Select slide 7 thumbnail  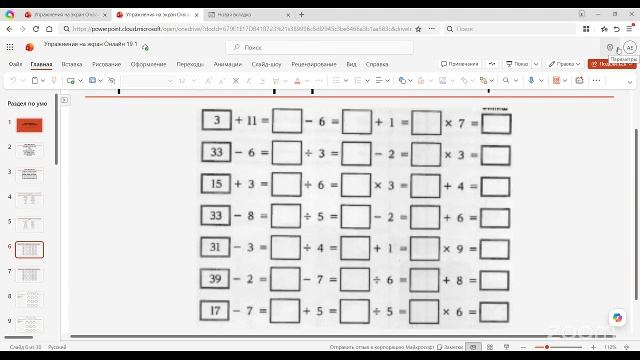pyautogui.click(x=29, y=275)
